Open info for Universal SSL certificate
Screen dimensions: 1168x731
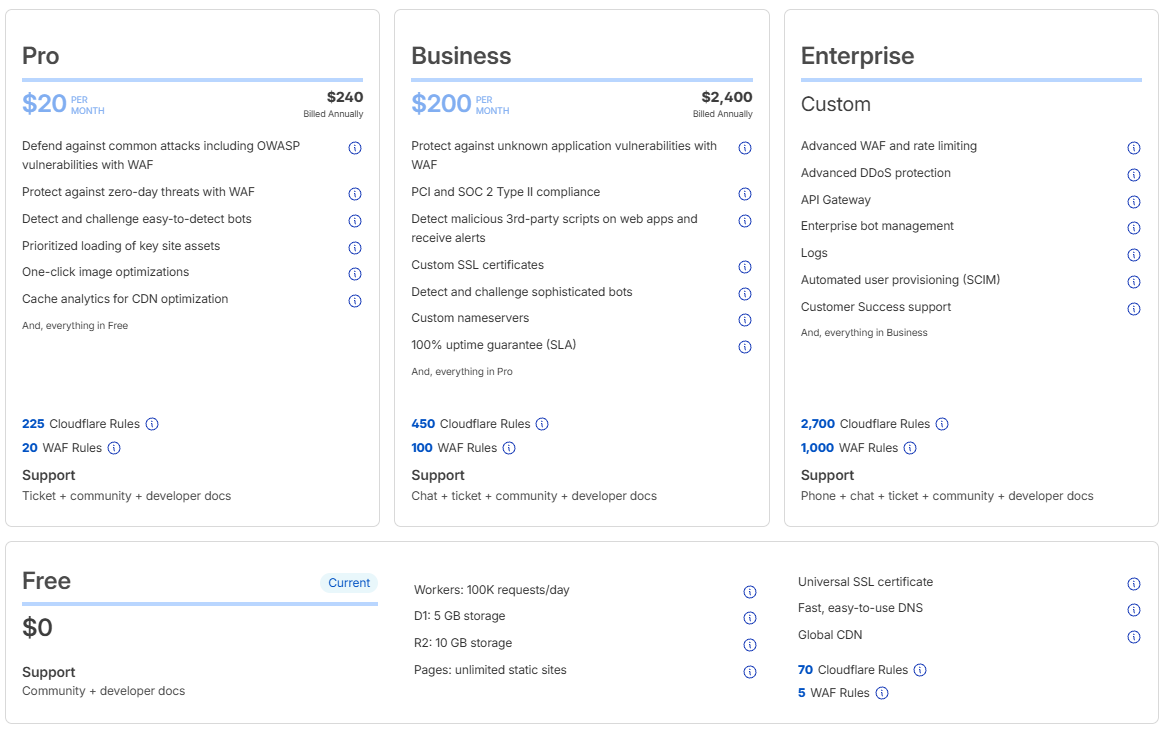pyautogui.click(x=1134, y=583)
